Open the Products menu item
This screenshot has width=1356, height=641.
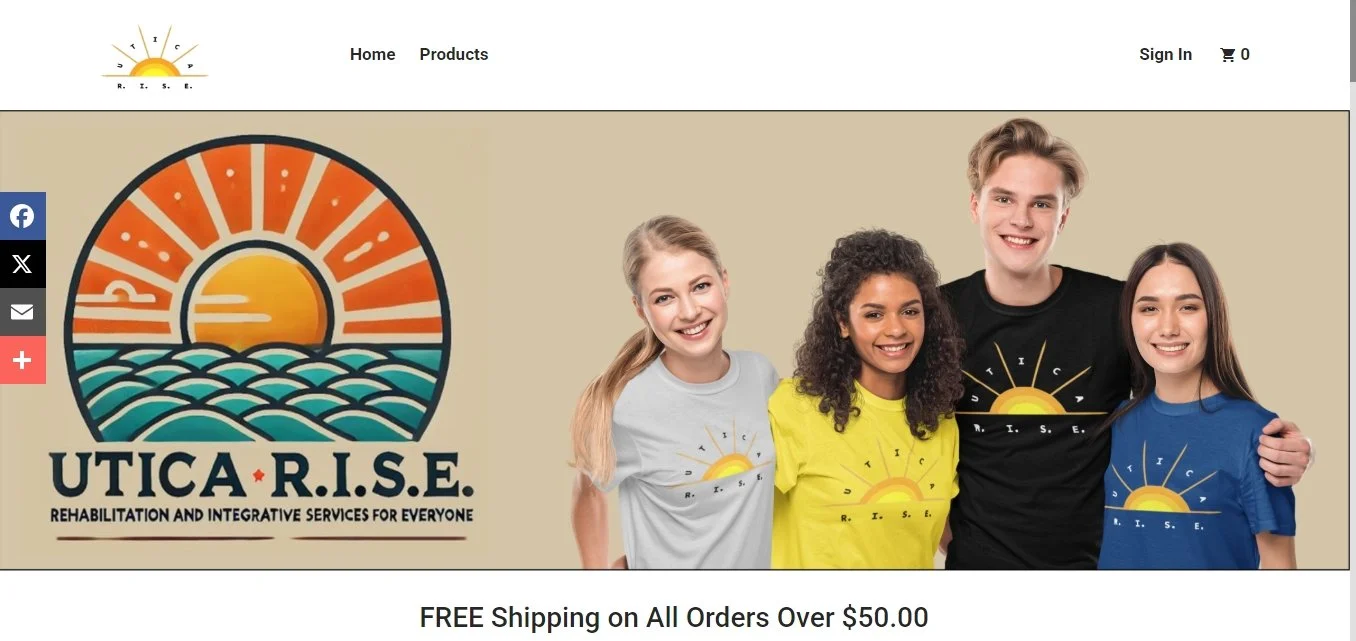coord(454,54)
